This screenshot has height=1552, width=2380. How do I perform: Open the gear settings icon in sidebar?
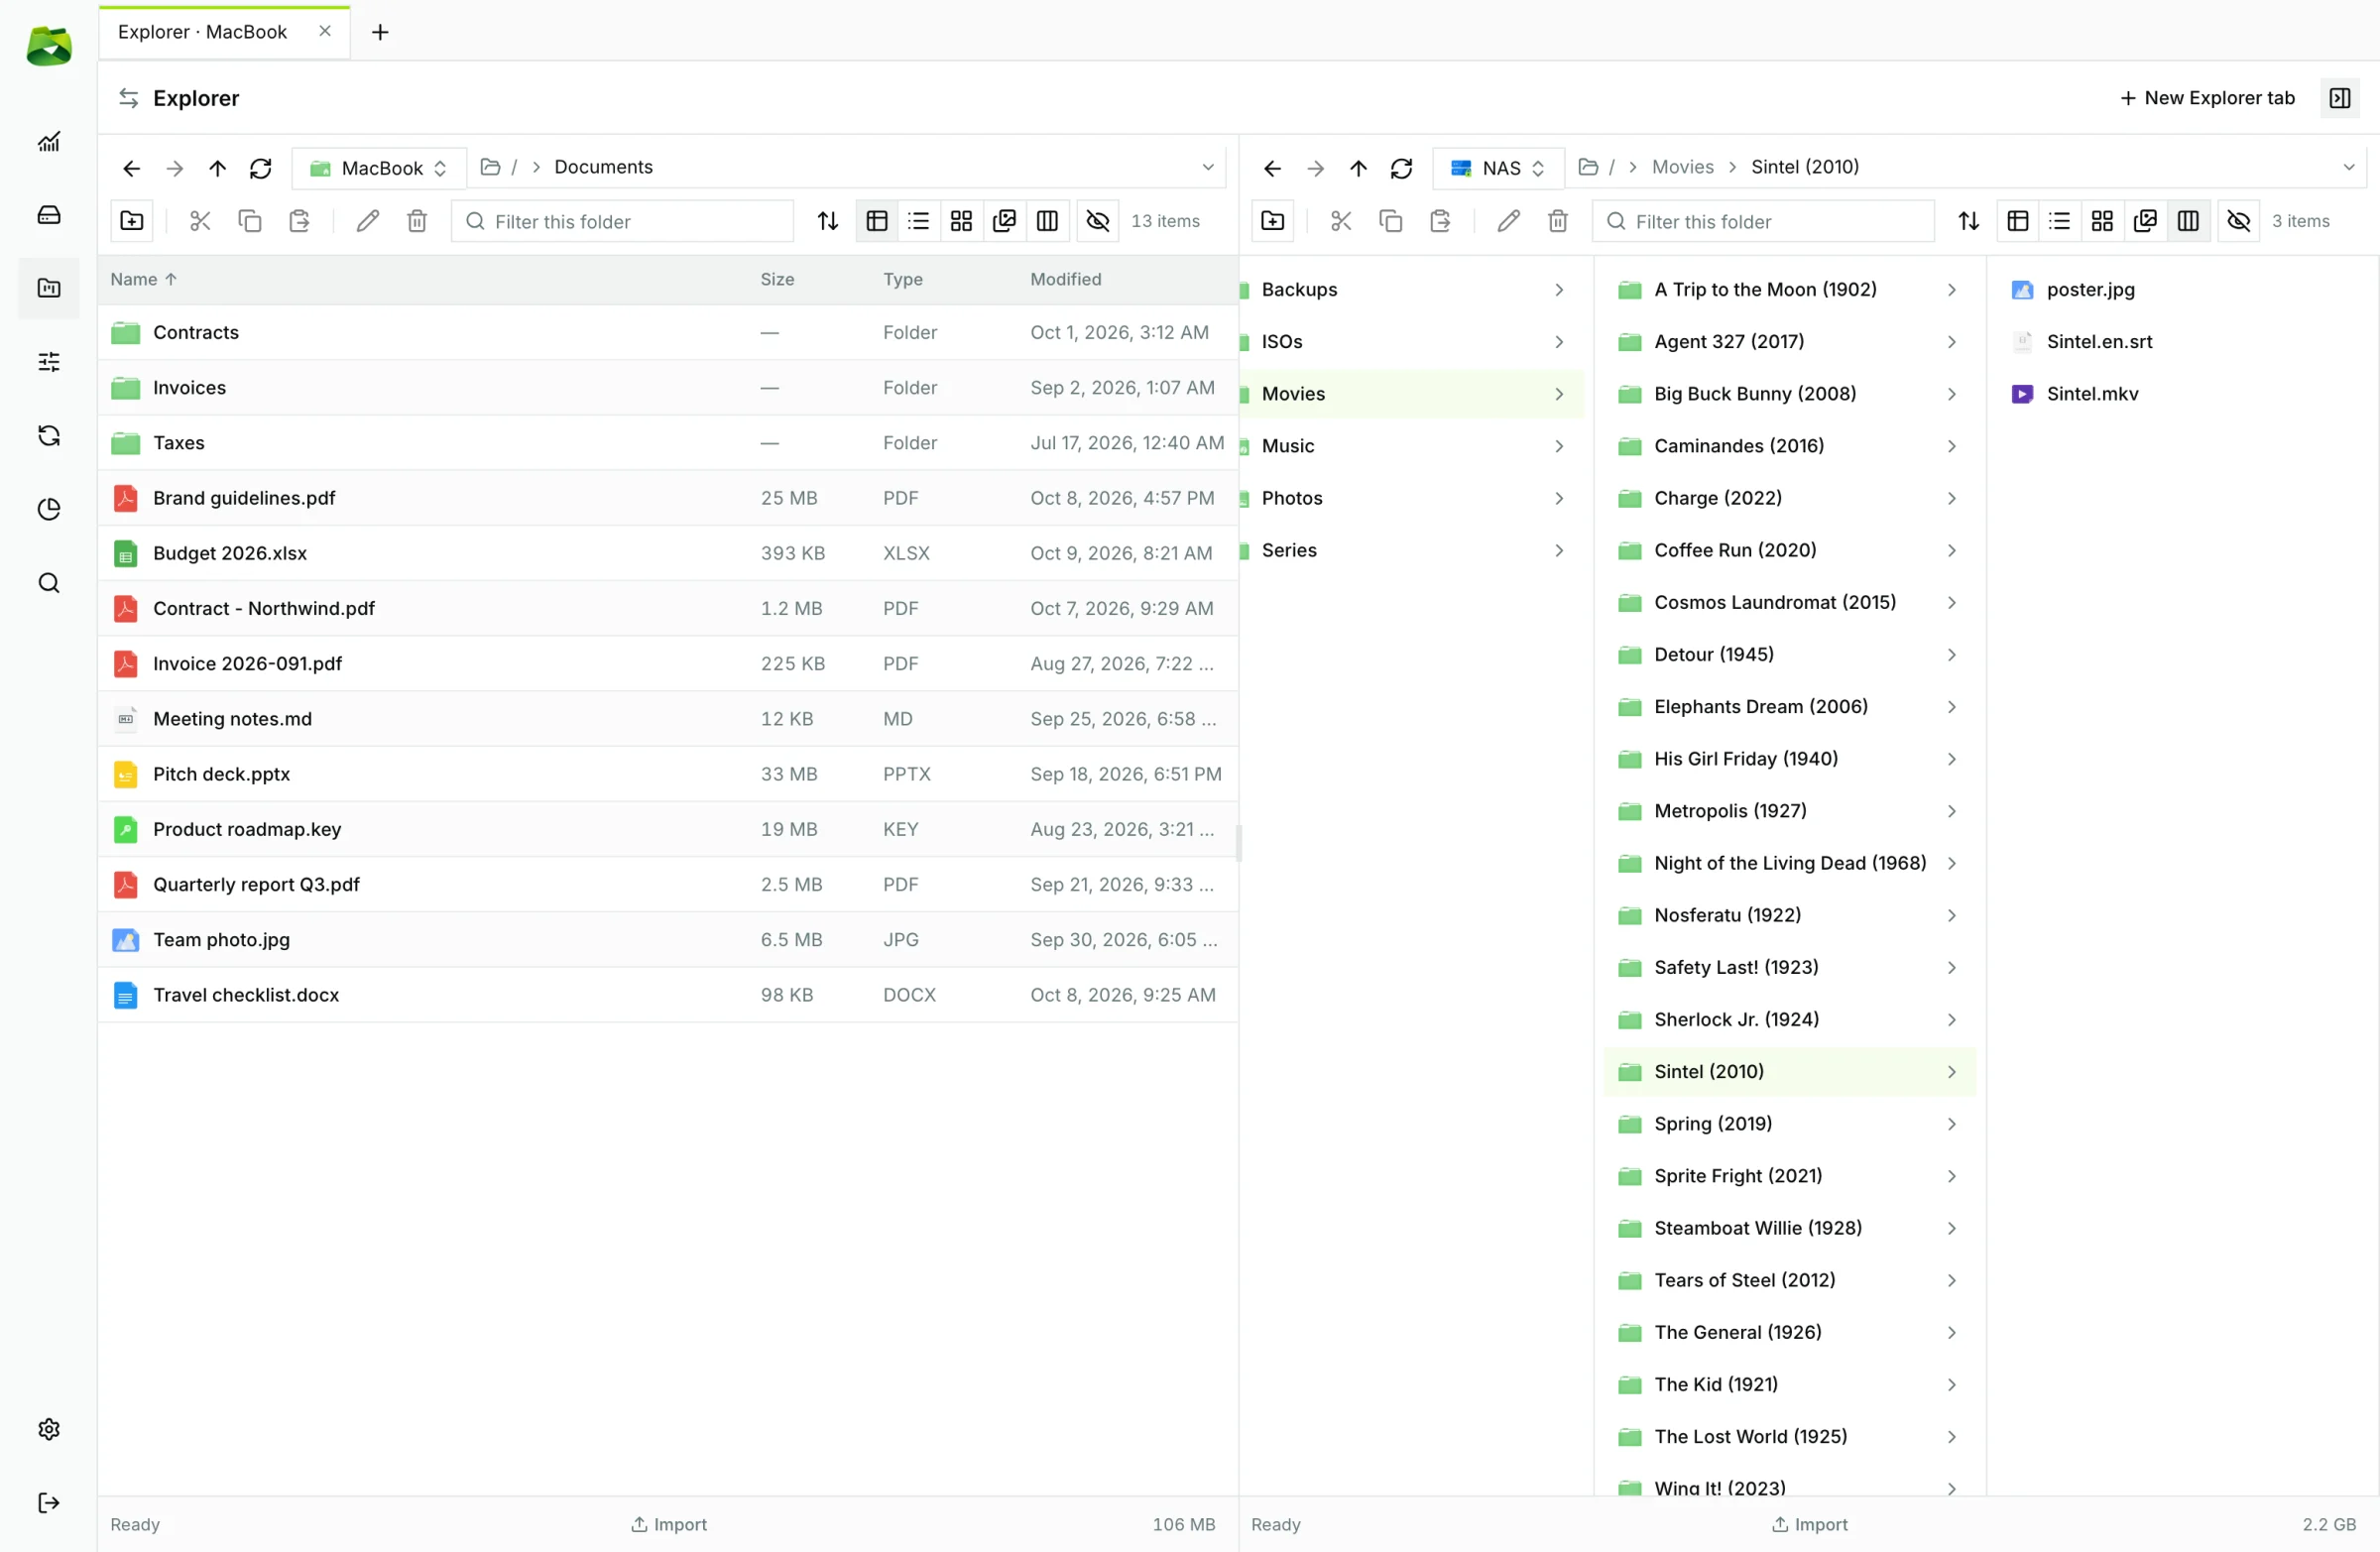click(x=48, y=1429)
